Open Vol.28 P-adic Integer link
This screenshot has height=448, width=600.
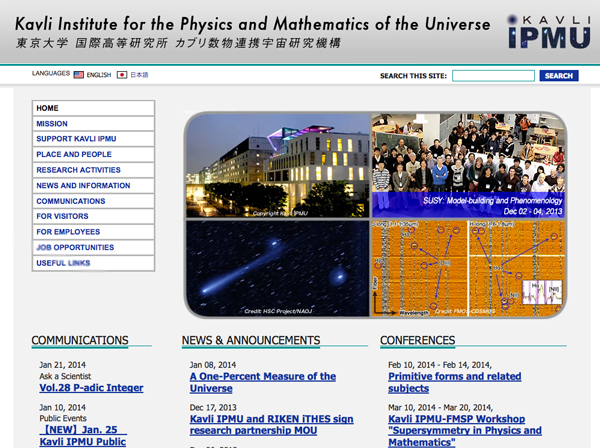coord(91,388)
